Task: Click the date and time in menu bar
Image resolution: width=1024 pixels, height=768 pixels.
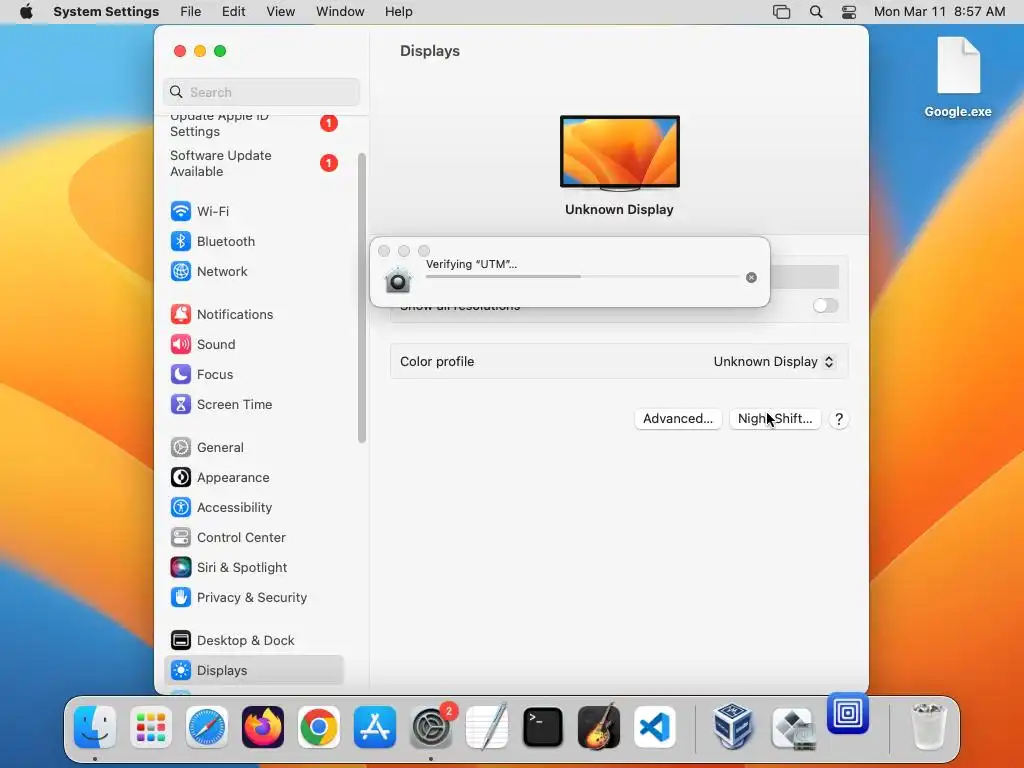Action: coord(939,12)
